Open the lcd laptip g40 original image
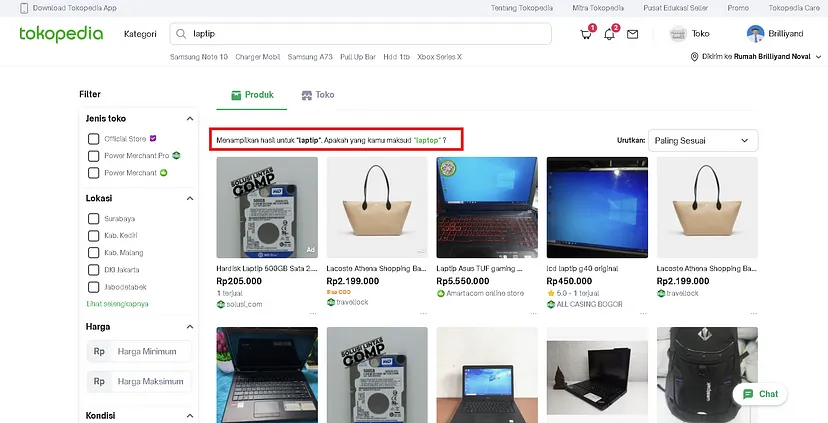This screenshot has width=828, height=423. (597, 208)
